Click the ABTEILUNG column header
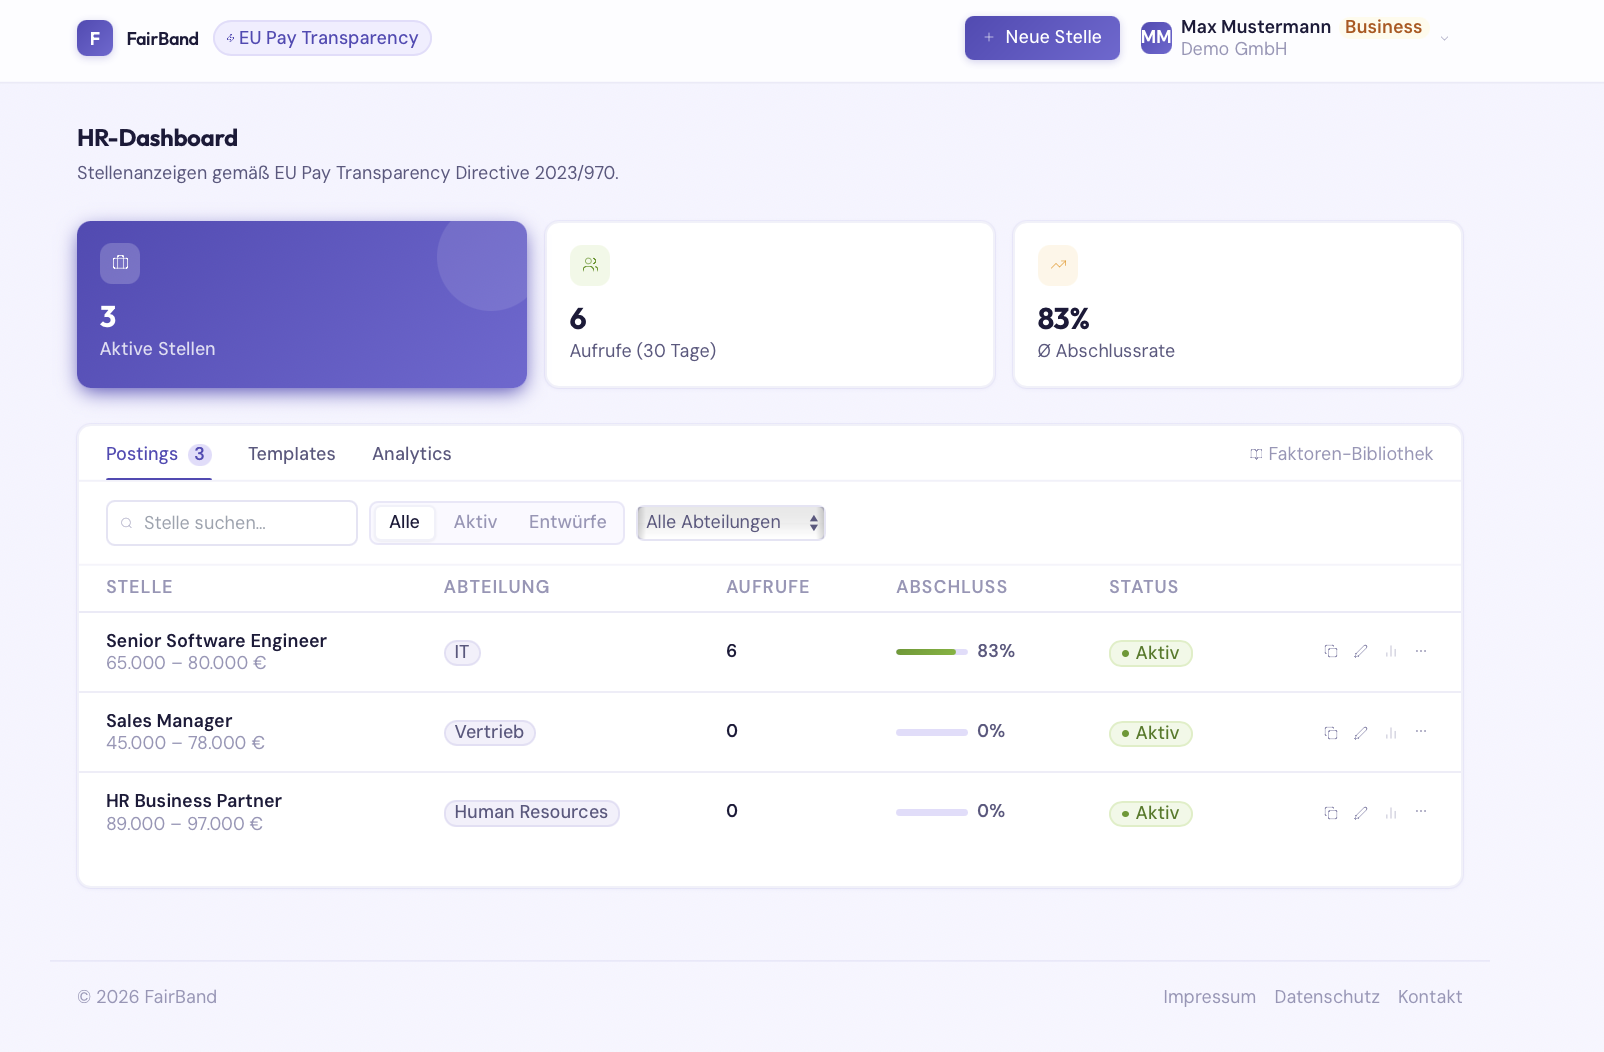Image resolution: width=1604 pixels, height=1052 pixels. tap(497, 587)
